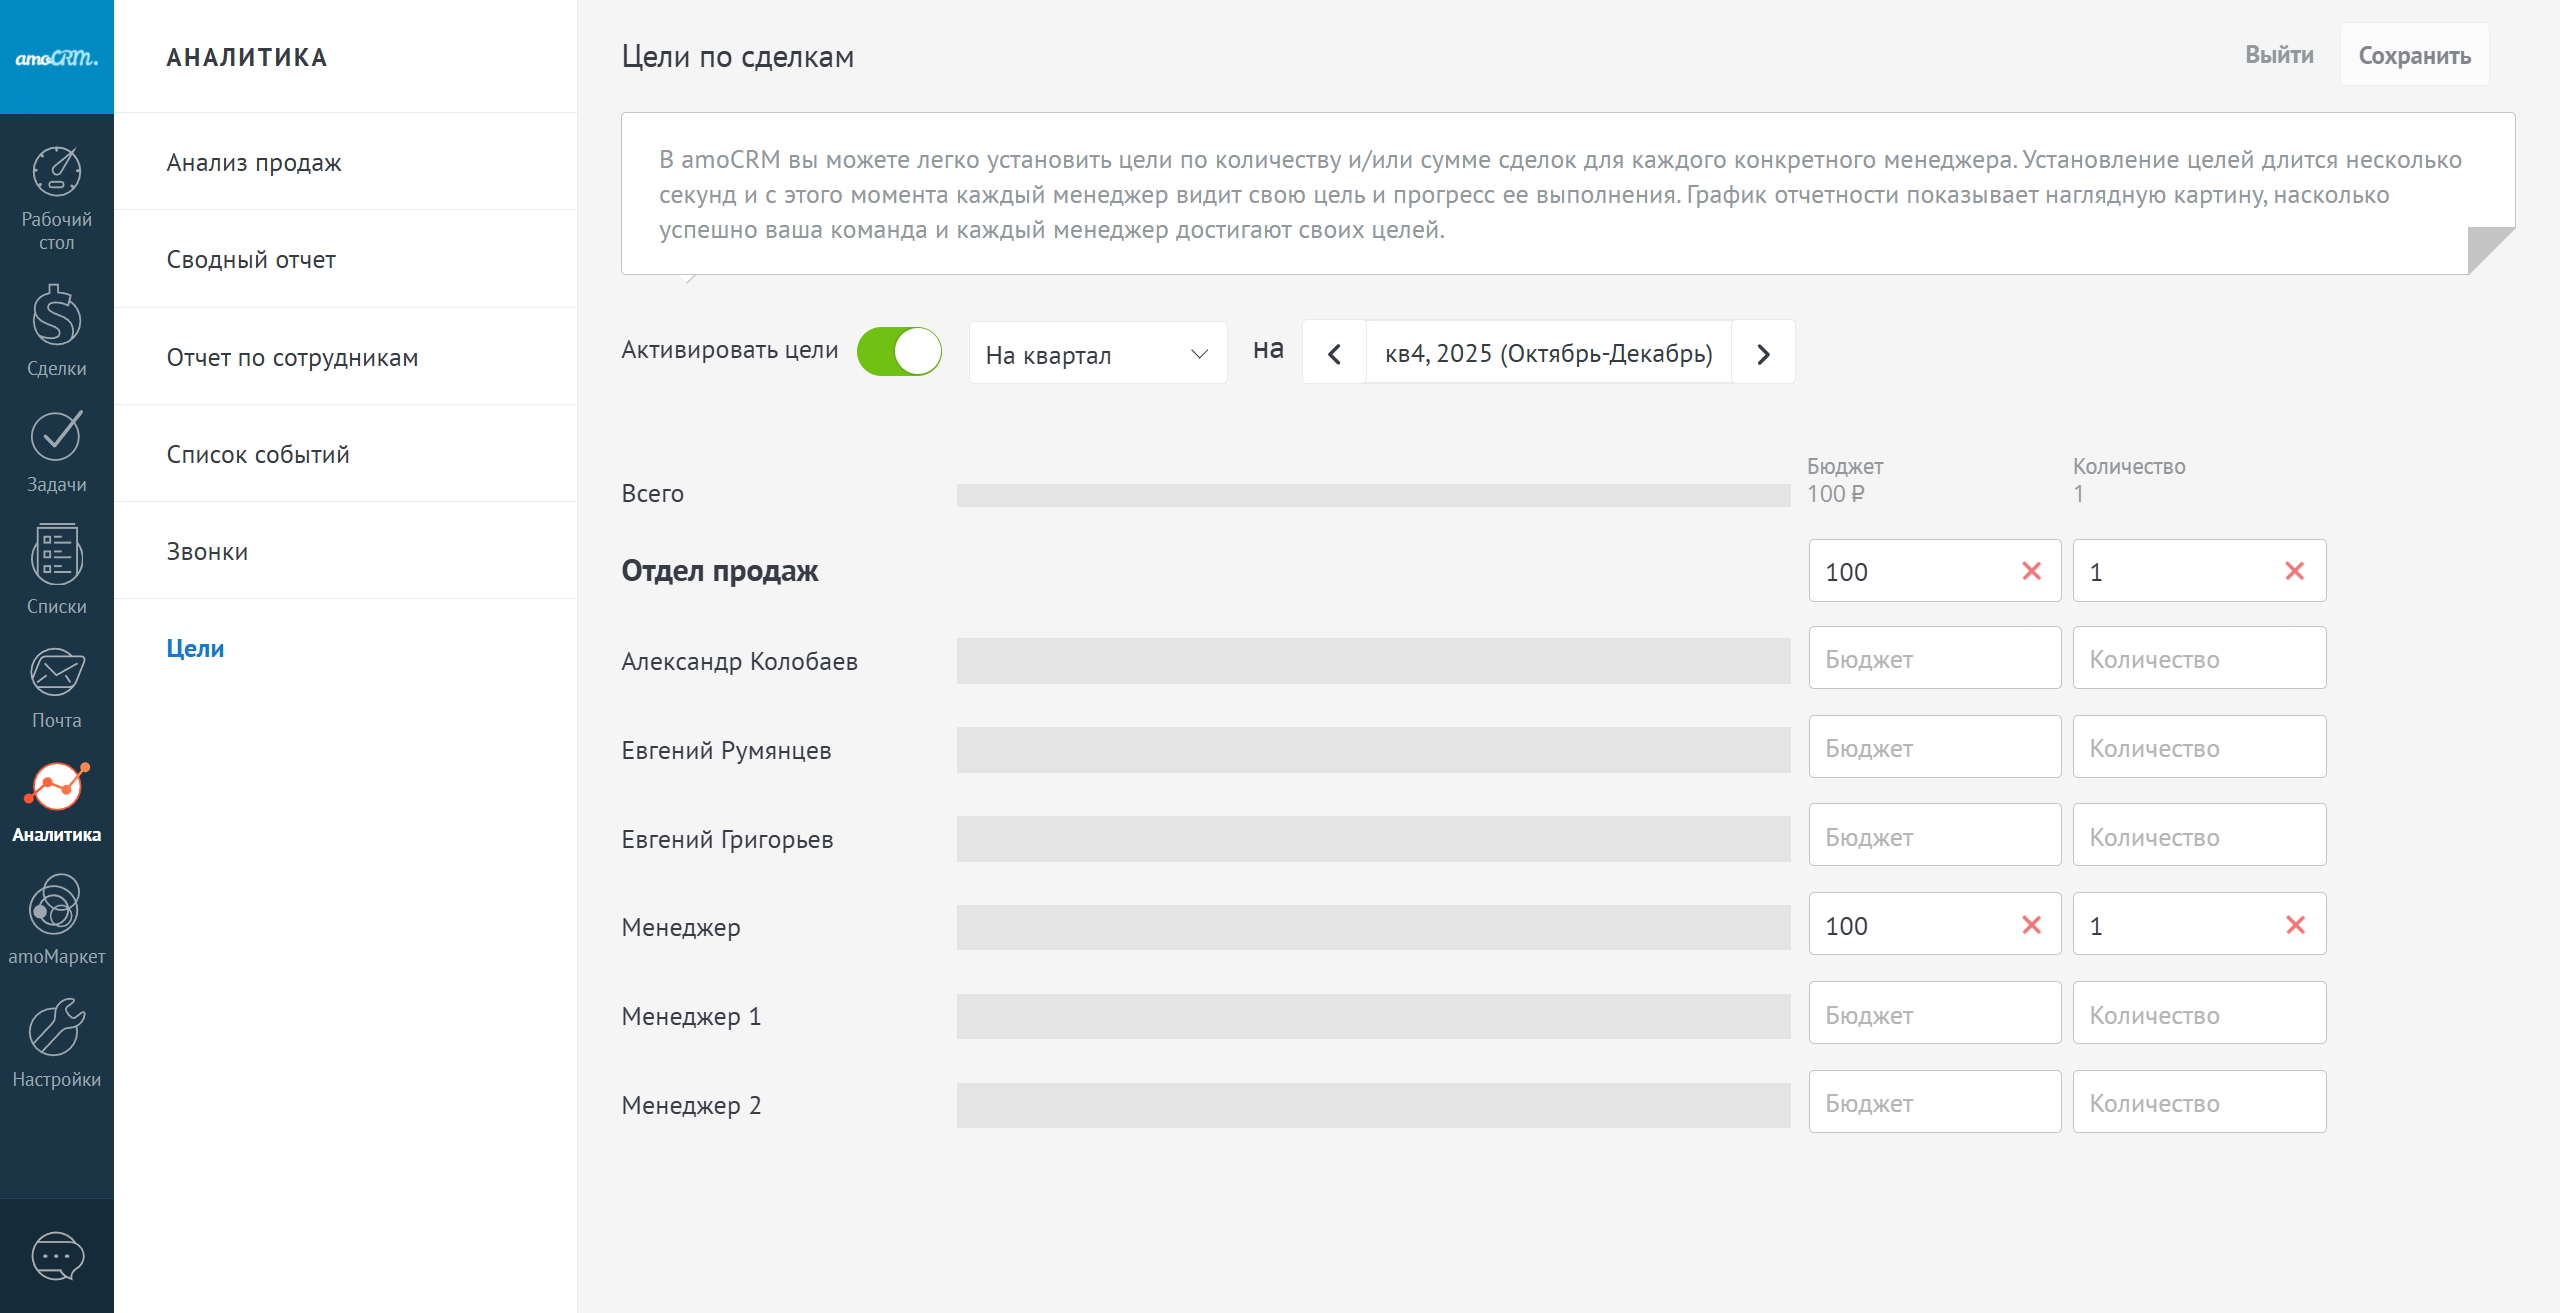The image size is (2560, 1313).
Task: Clear Менеджер quantity value with red X
Action: tap(2295, 925)
